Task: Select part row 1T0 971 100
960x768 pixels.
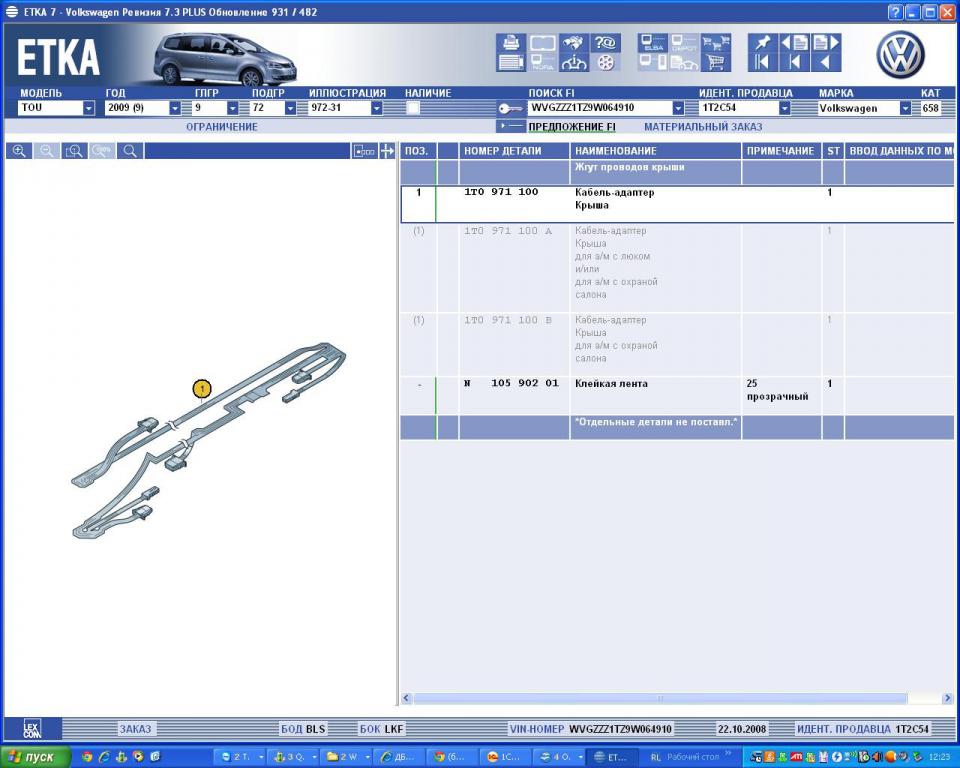Action: tap(677, 204)
